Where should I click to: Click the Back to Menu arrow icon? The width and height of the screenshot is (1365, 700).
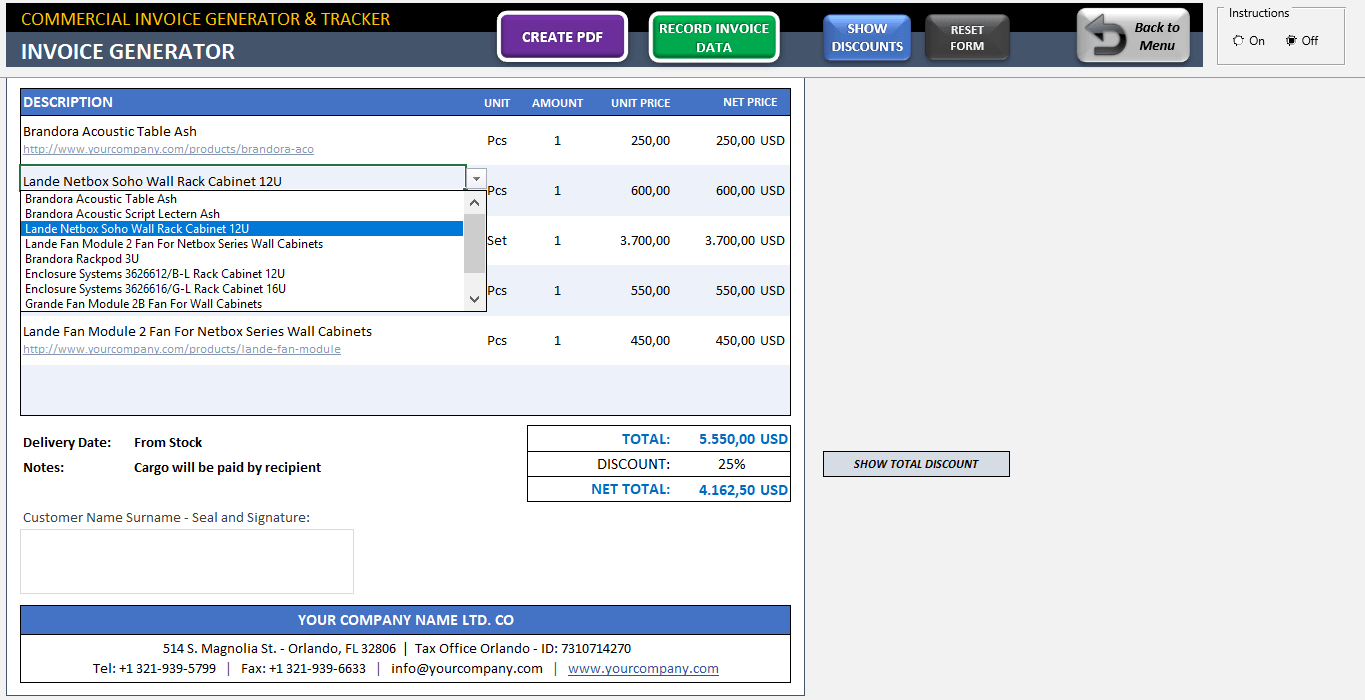[x=1105, y=36]
